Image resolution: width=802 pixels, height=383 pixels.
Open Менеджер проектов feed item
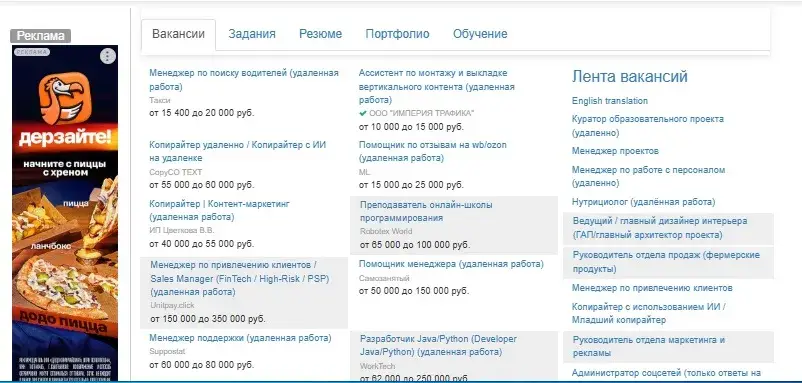coord(615,151)
